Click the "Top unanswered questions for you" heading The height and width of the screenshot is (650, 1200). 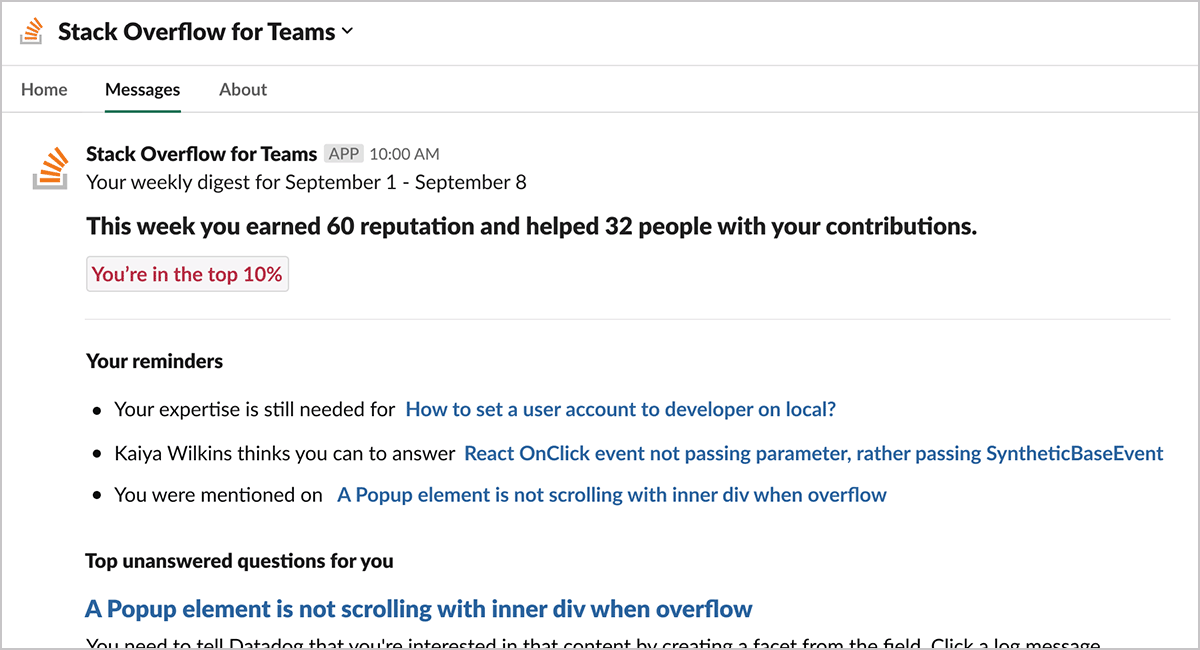click(239, 561)
